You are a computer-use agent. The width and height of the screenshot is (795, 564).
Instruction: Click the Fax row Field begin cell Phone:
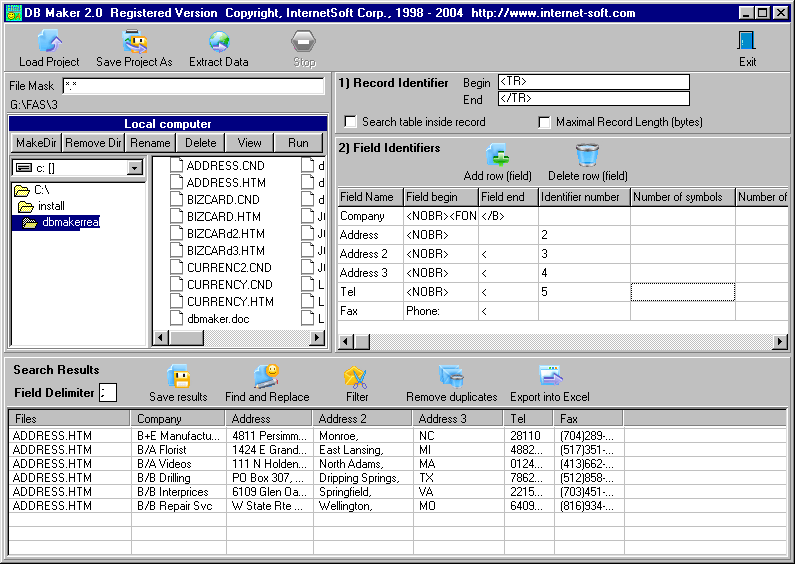(441, 311)
